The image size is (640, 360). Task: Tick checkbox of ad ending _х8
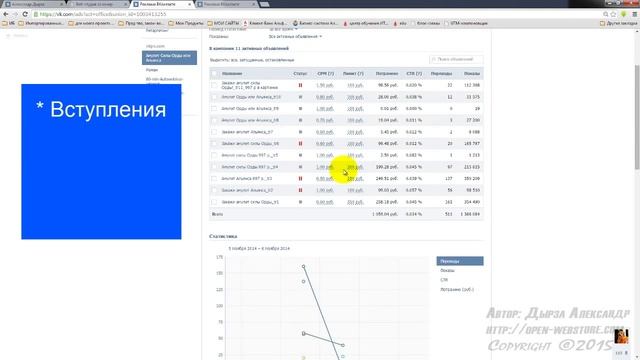click(x=214, y=120)
